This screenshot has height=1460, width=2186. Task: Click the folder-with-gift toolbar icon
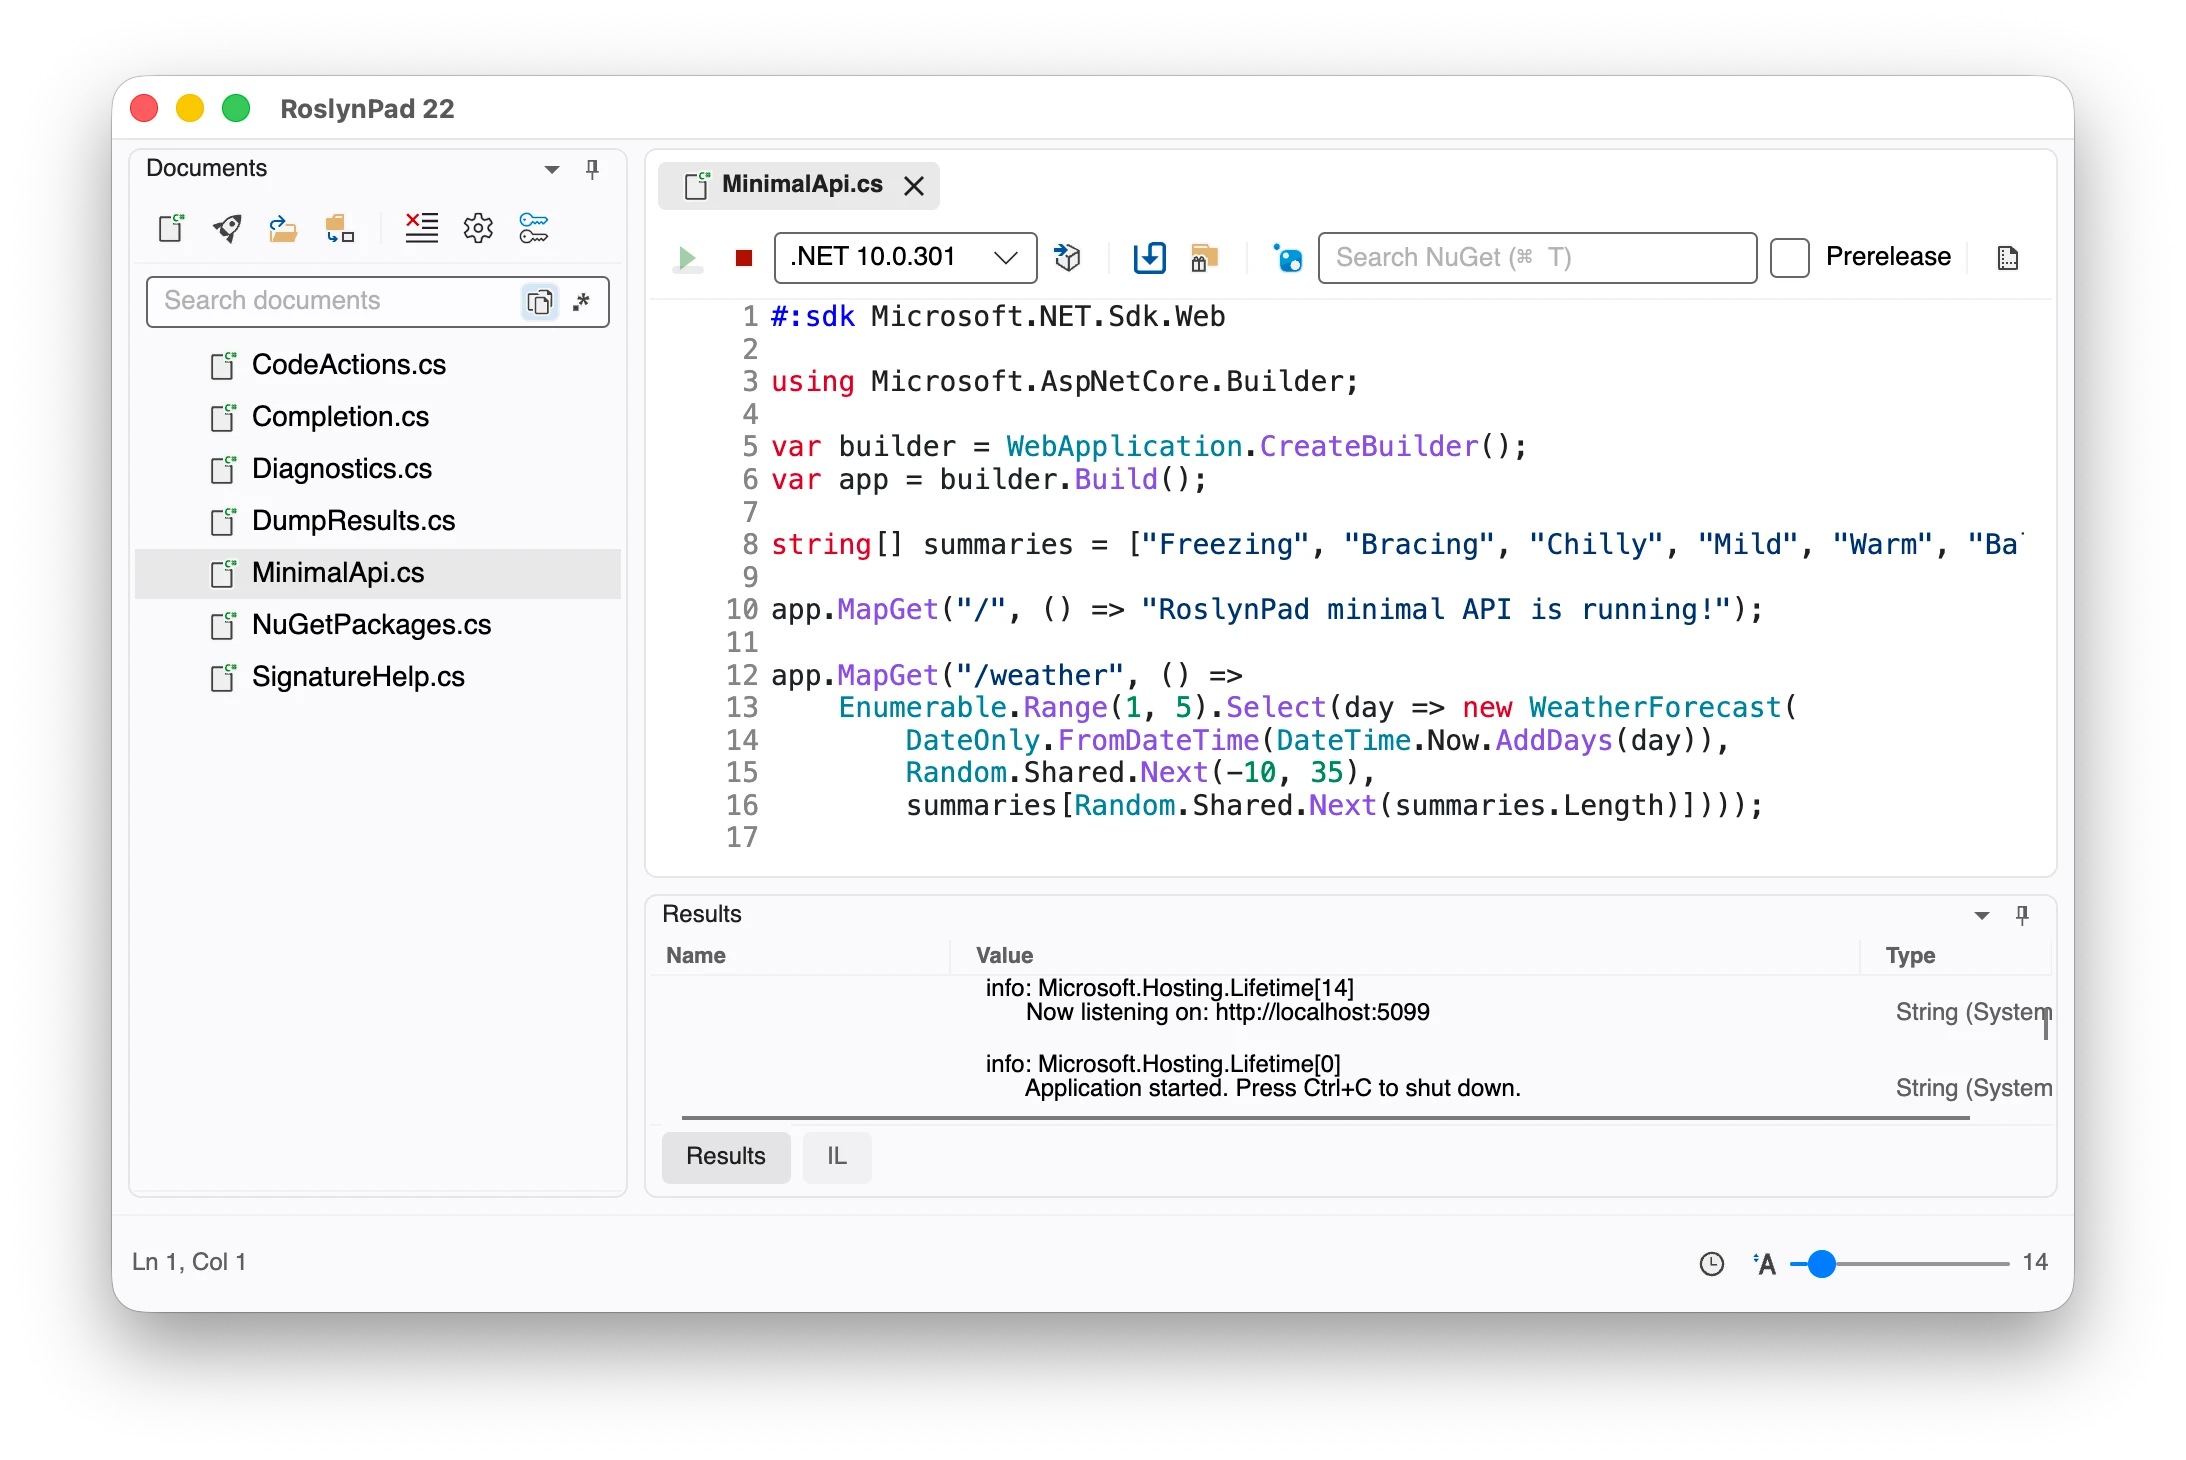tap(1205, 258)
